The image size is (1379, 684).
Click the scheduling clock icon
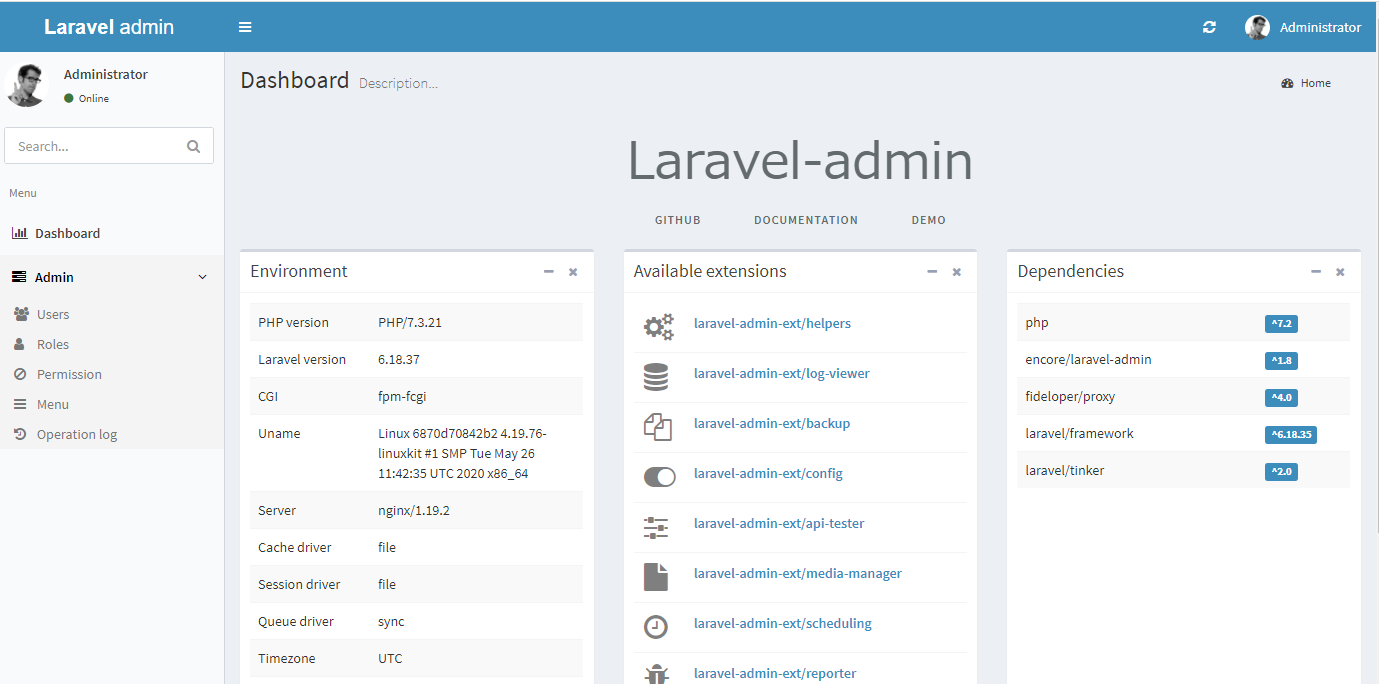(x=655, y=627)
